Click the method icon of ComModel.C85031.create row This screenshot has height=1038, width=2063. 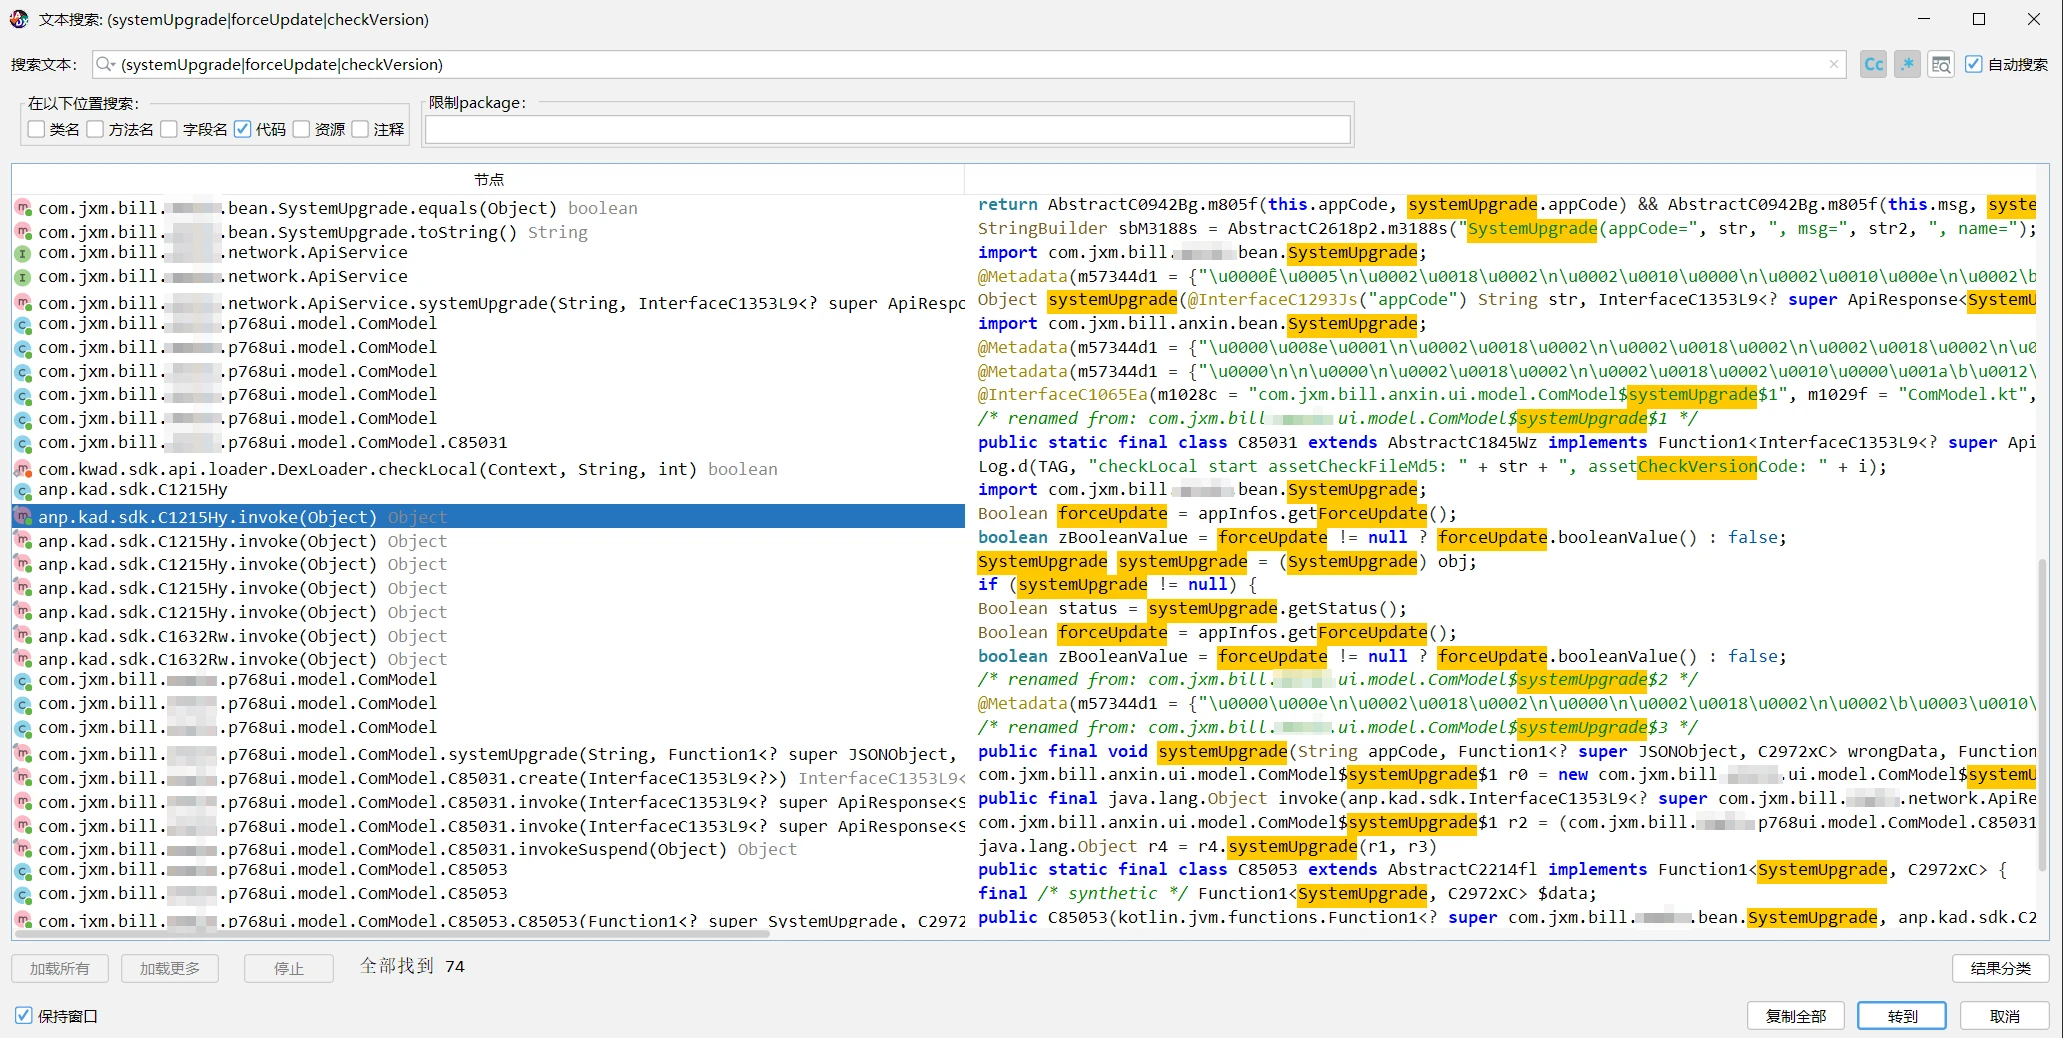pyautogui.click(x=23, y=778)
